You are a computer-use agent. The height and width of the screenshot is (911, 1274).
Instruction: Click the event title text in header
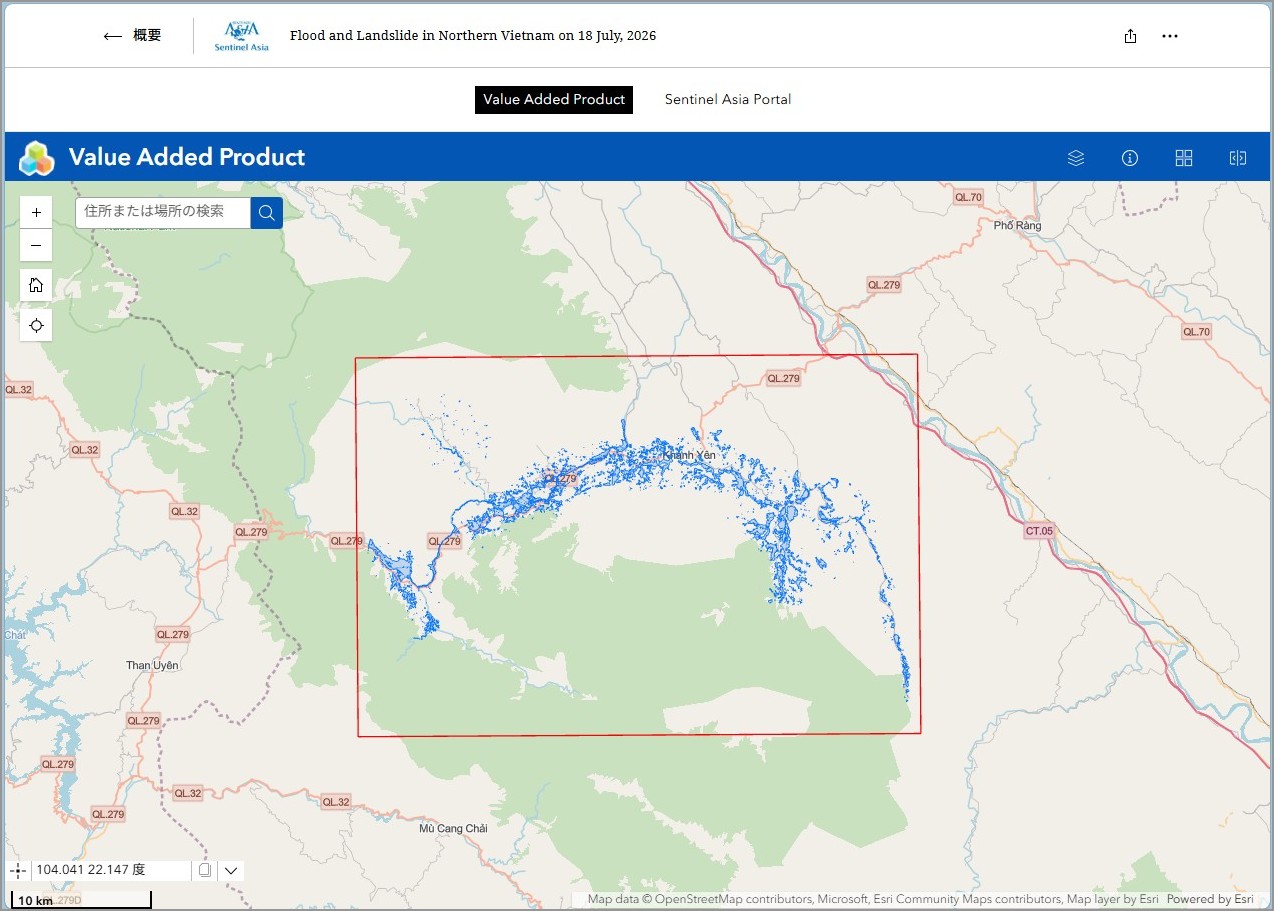click(x=473, y=36)
